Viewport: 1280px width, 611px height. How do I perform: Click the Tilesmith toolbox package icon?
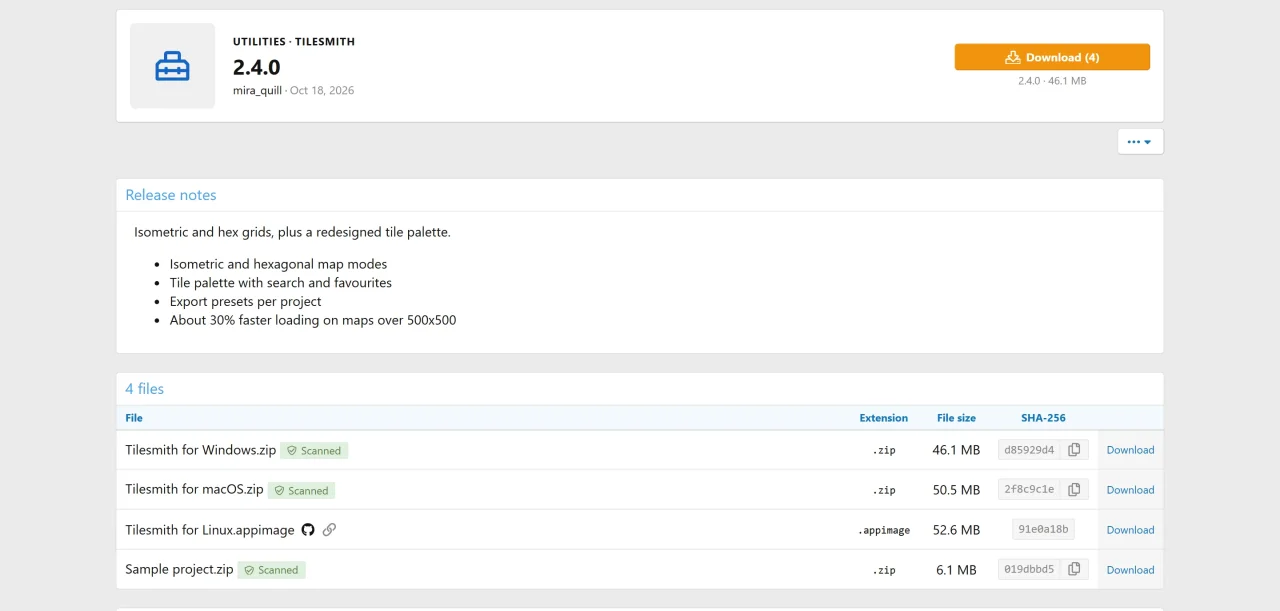(x=172, y=66)
